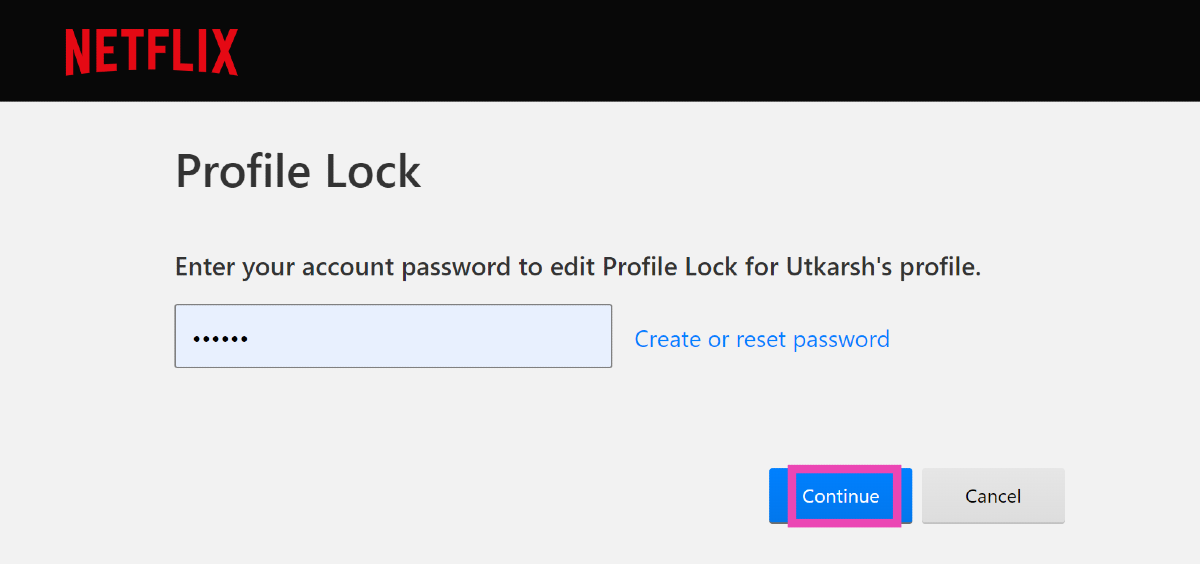Open the Create or reset password link

click(x=762, y=339)
